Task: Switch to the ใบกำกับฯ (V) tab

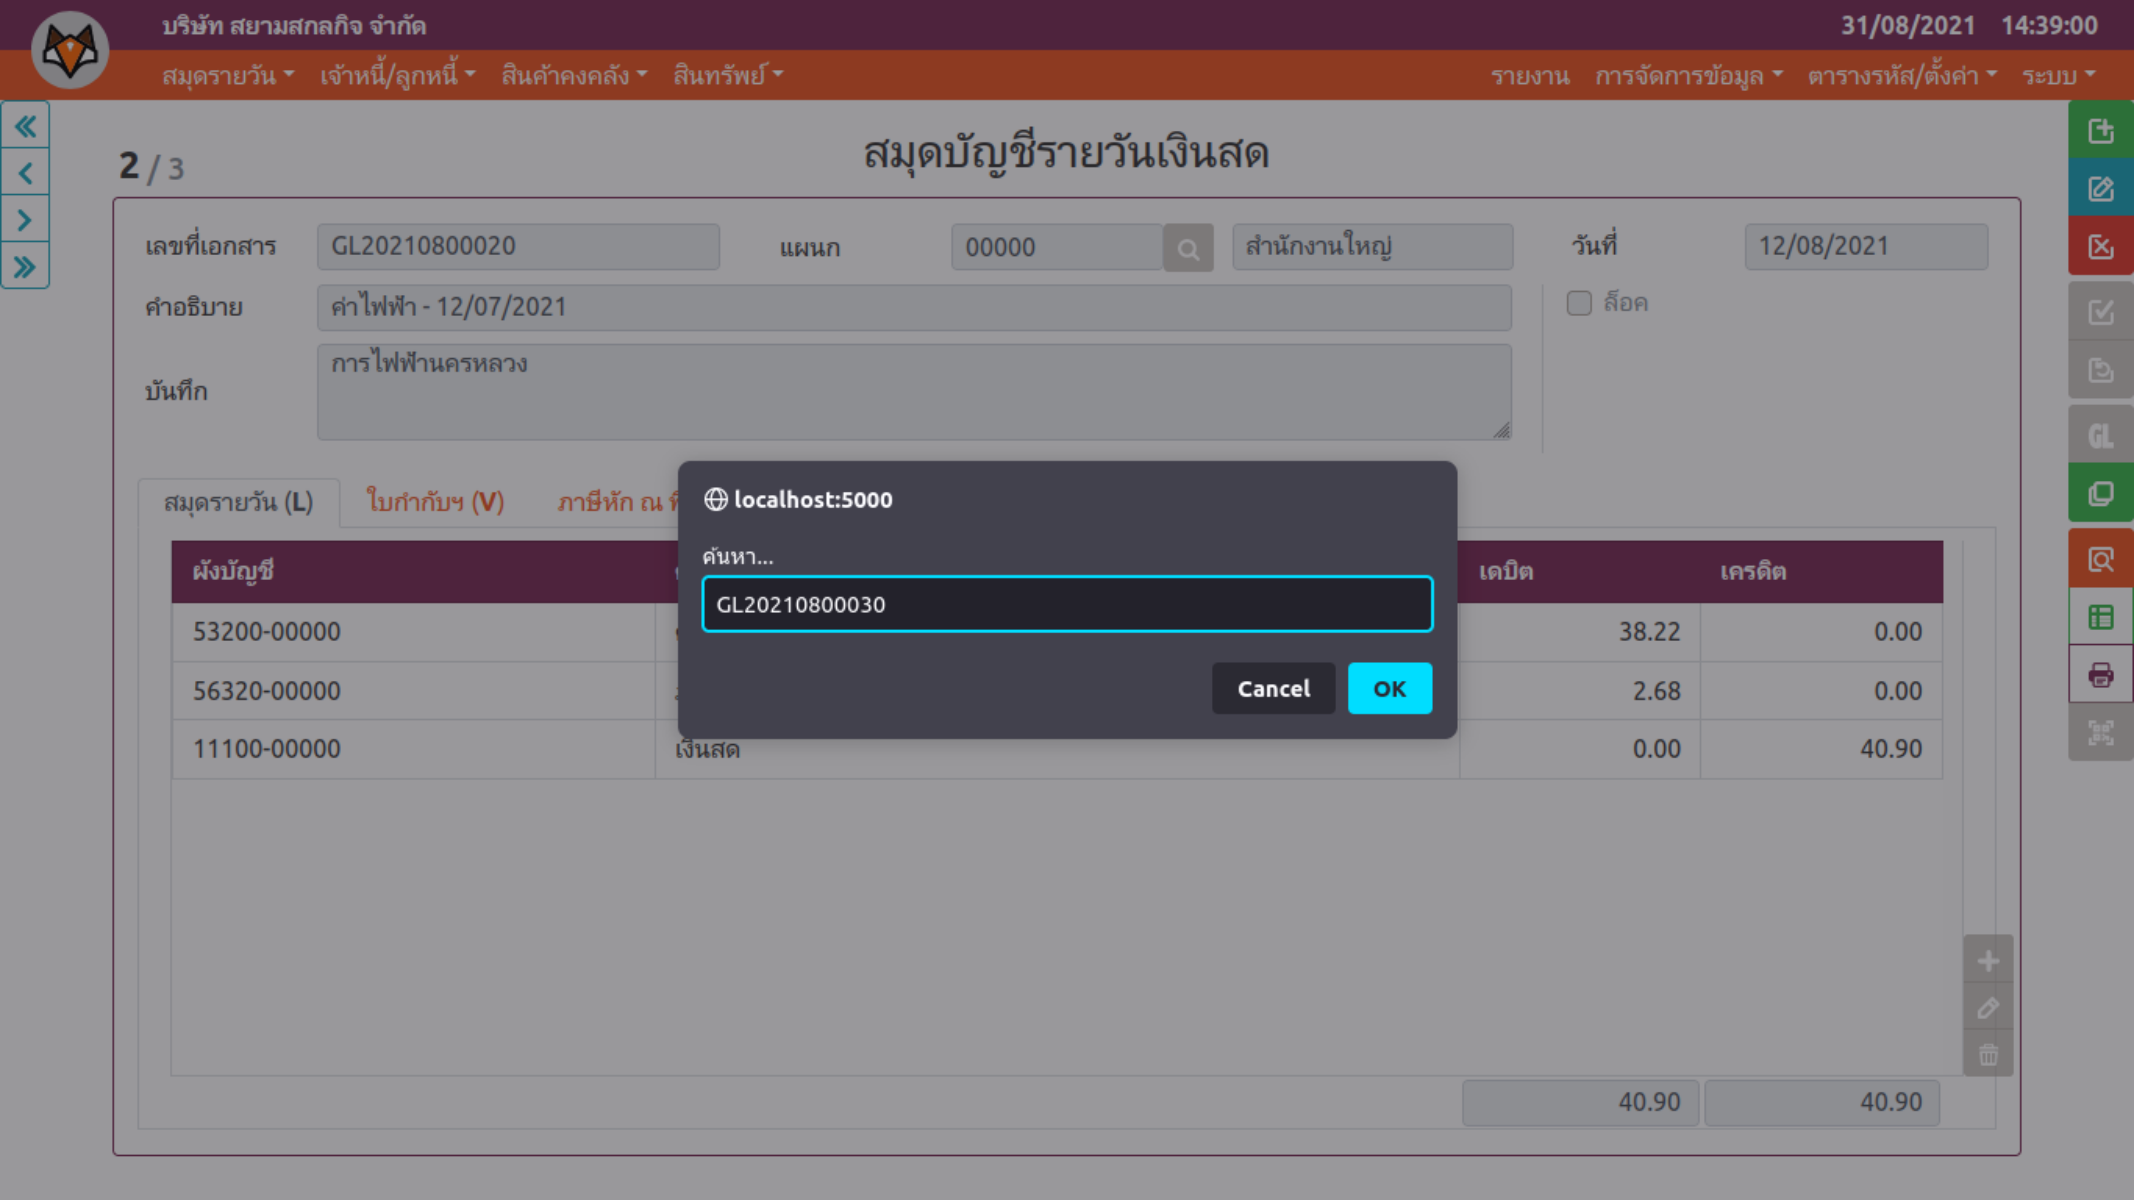Action: 435,502
